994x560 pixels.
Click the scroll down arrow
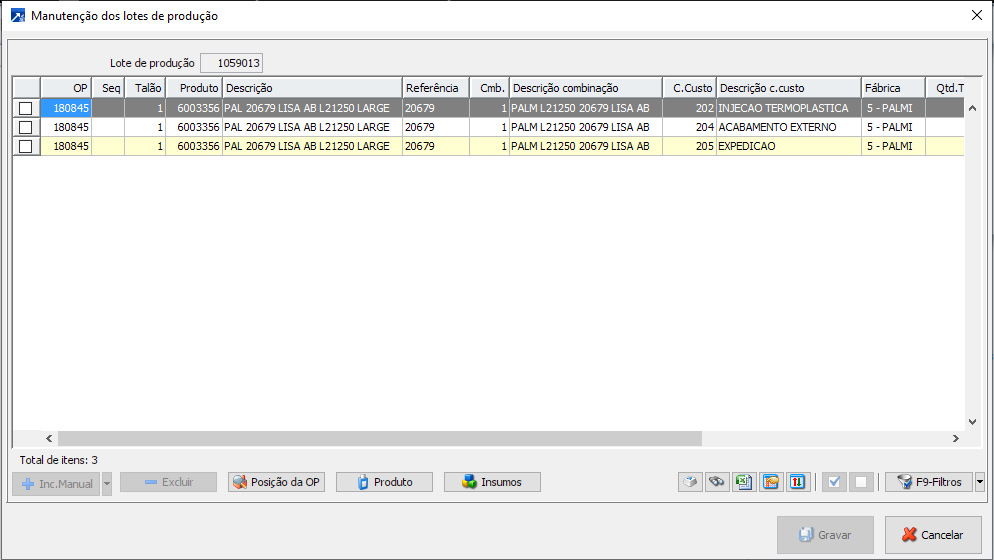click(972, 422)
